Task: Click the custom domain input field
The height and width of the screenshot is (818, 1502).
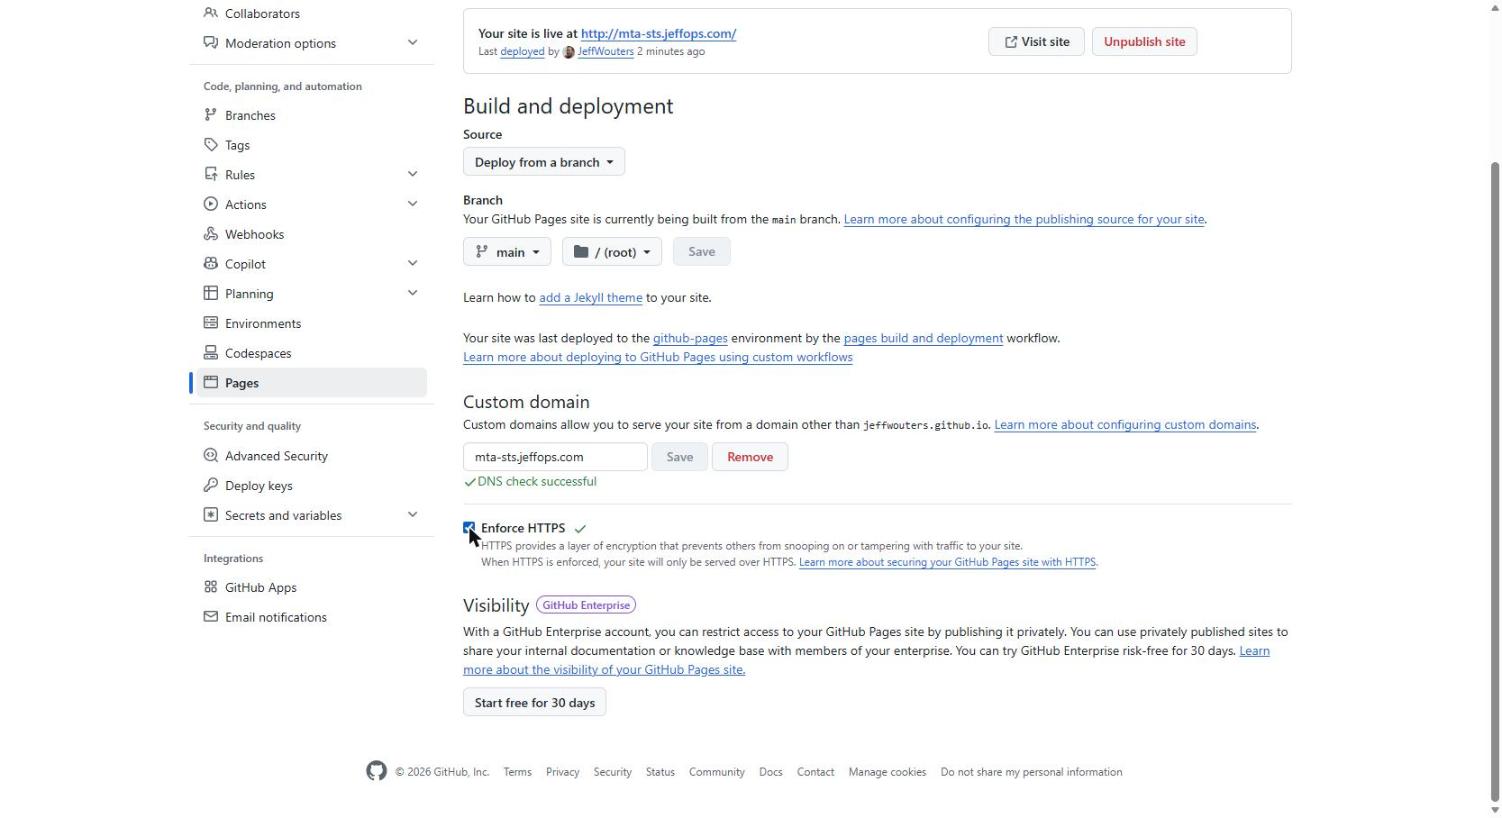Action: click(x=555, y=457)
